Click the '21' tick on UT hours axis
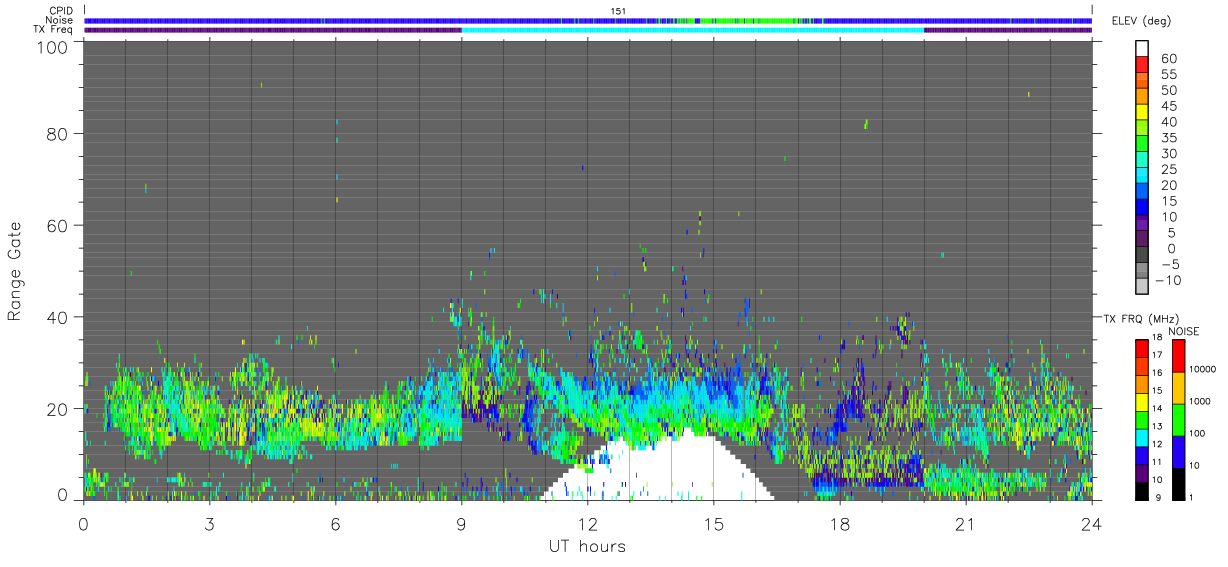Screen dimensions: 1228x567 (966, 523)
